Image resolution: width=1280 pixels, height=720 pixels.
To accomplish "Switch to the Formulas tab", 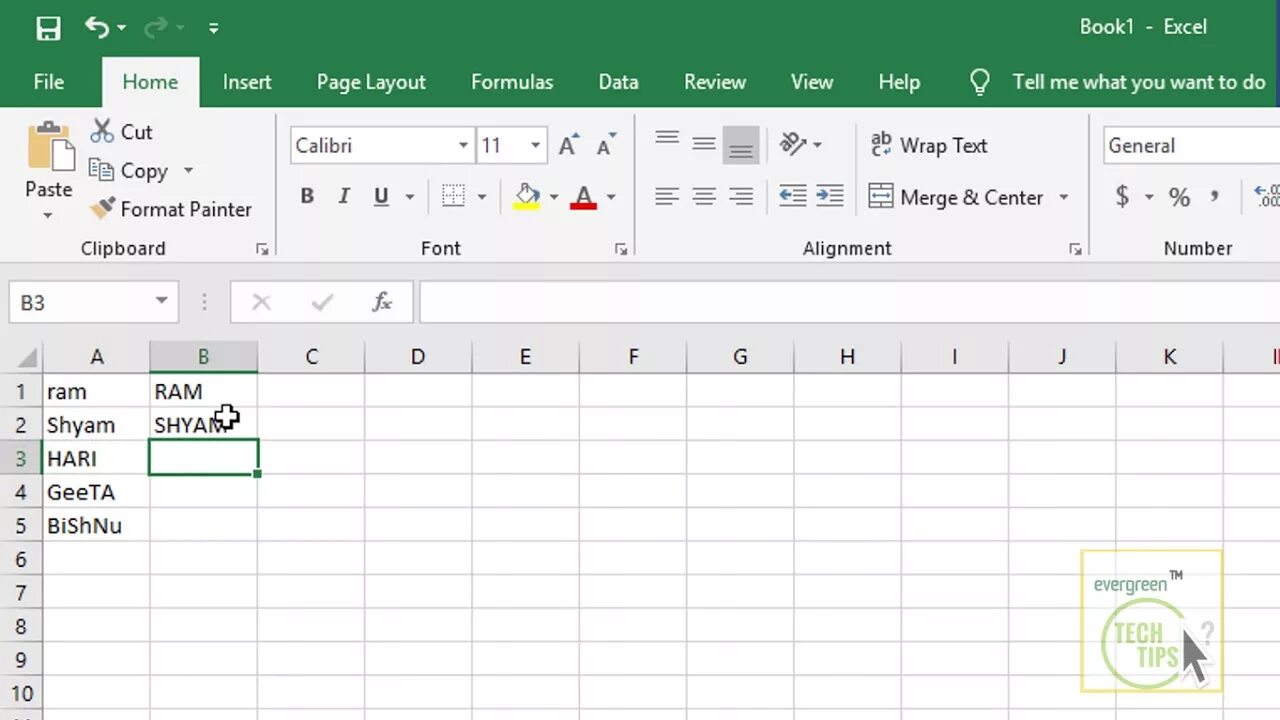I will coord(512,82).
